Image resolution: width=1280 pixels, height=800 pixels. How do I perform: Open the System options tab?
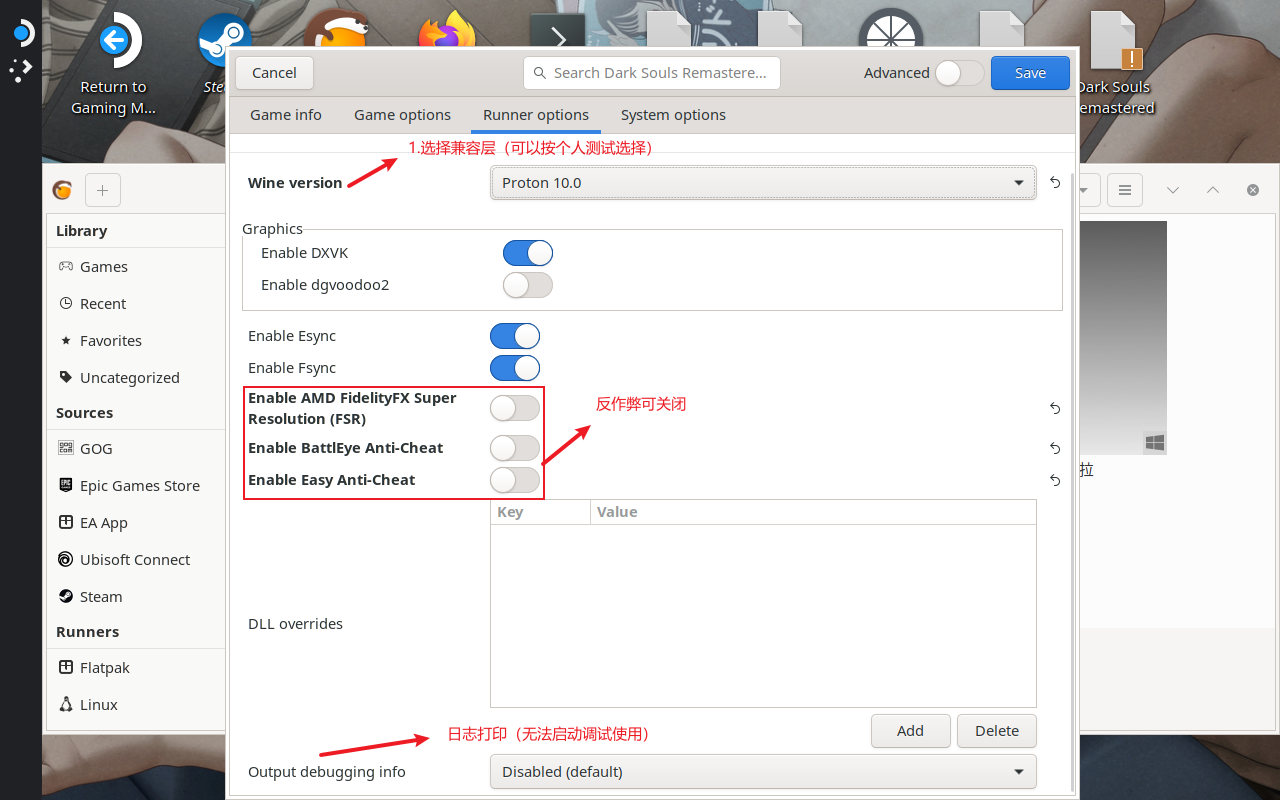pyautogui.click(x=673, y=115)
